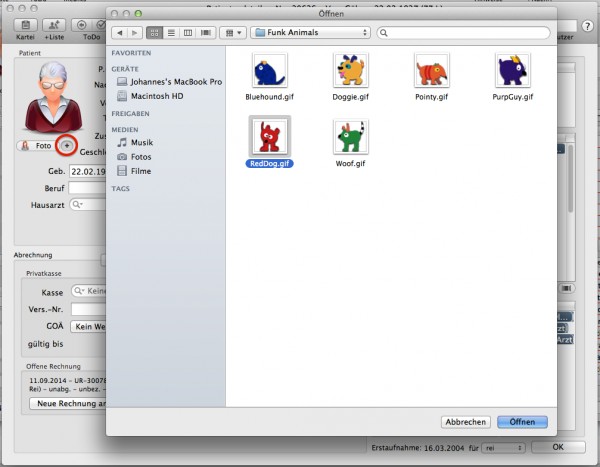Click the help question mark button
Image resolution: width=600 pixels, height=467 pixels.
point(587,26)
